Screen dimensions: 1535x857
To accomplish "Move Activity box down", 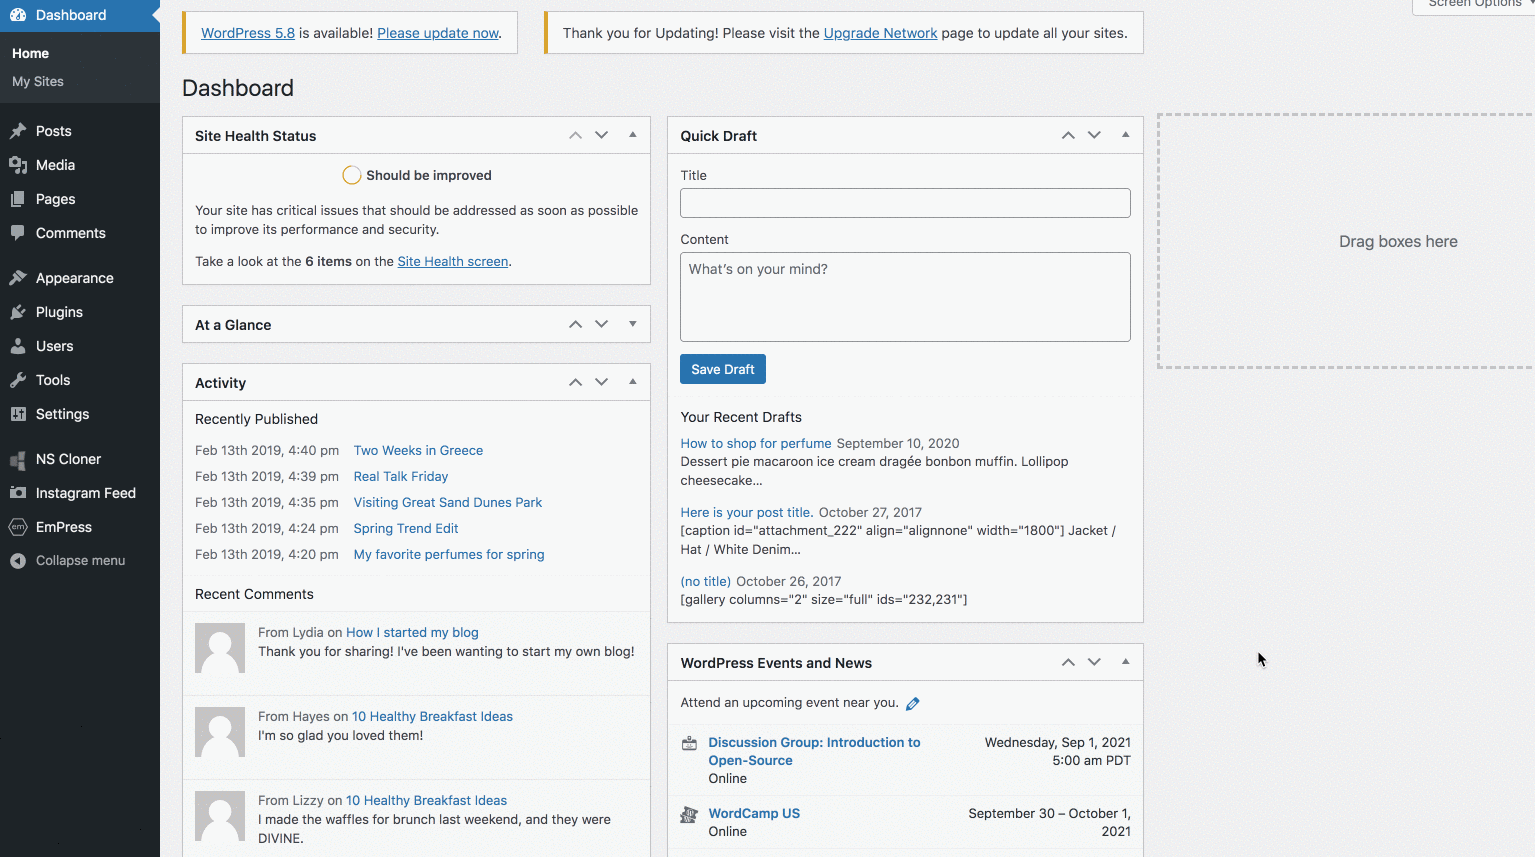I will coord(601,382).
